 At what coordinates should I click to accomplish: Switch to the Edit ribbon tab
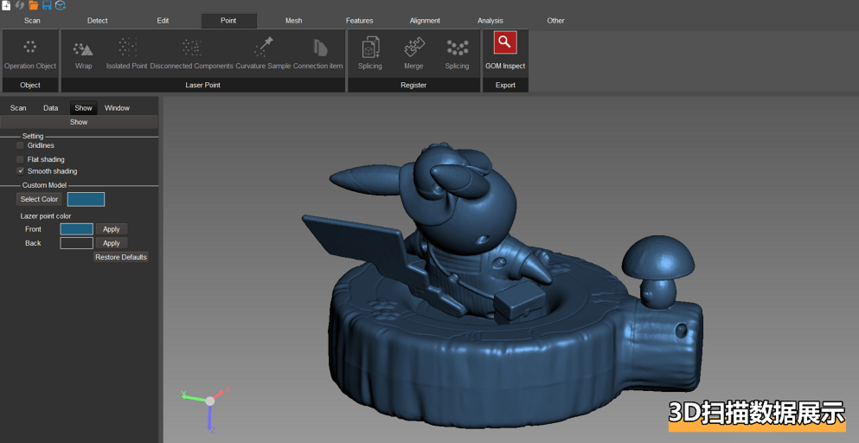163,21
